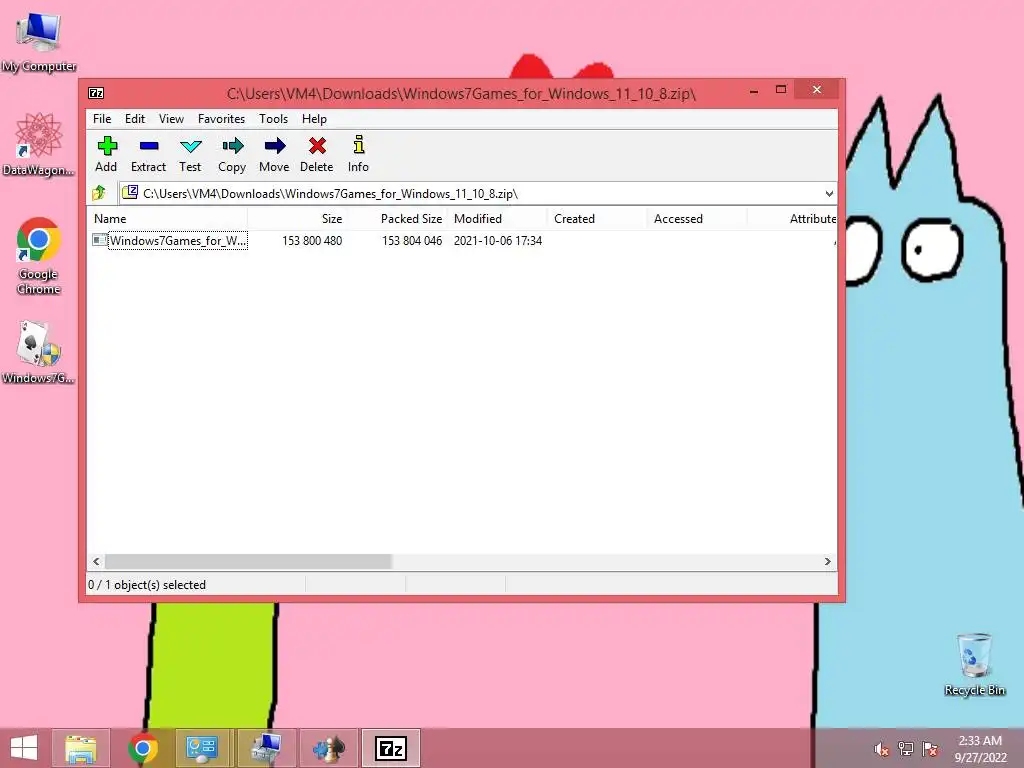Sort by Packed Size column header
1024x768 pixels.
click(397, 219)
